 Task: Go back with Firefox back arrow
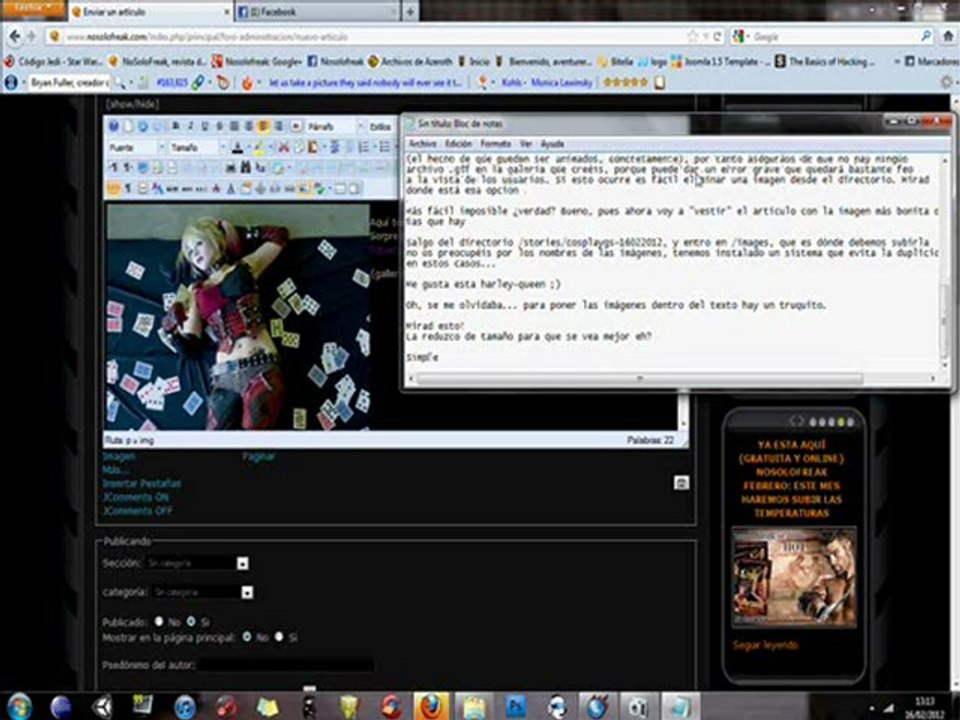(15, 37)
